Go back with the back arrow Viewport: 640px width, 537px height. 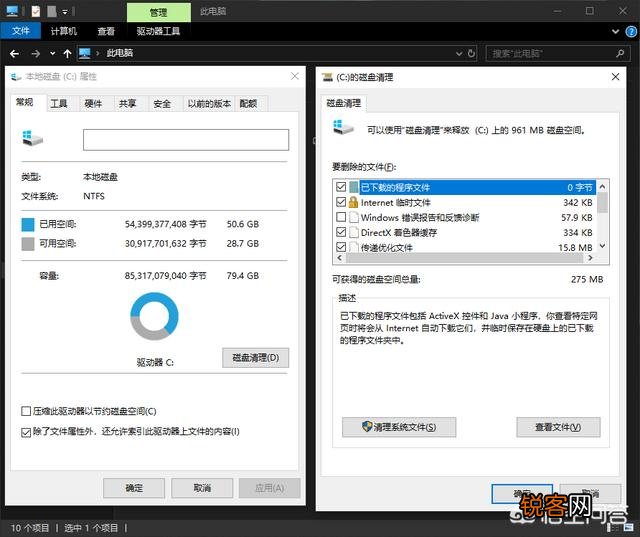click(14, 53)
